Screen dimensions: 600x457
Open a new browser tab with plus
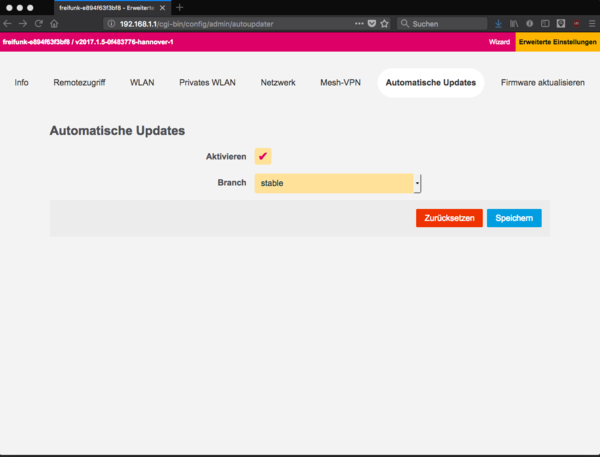coord(179,8)
